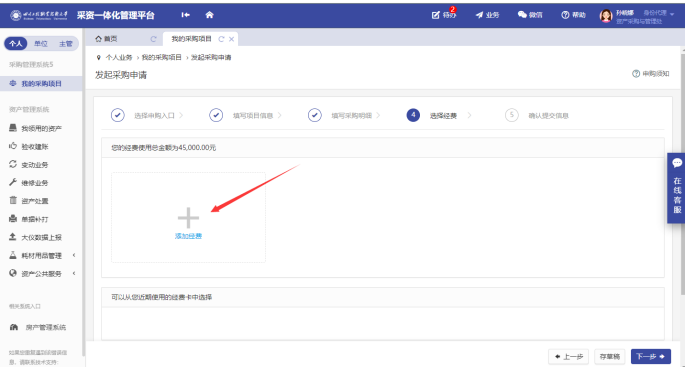
Task: Open the 待办 notifications icon
Action: point(435,15)
